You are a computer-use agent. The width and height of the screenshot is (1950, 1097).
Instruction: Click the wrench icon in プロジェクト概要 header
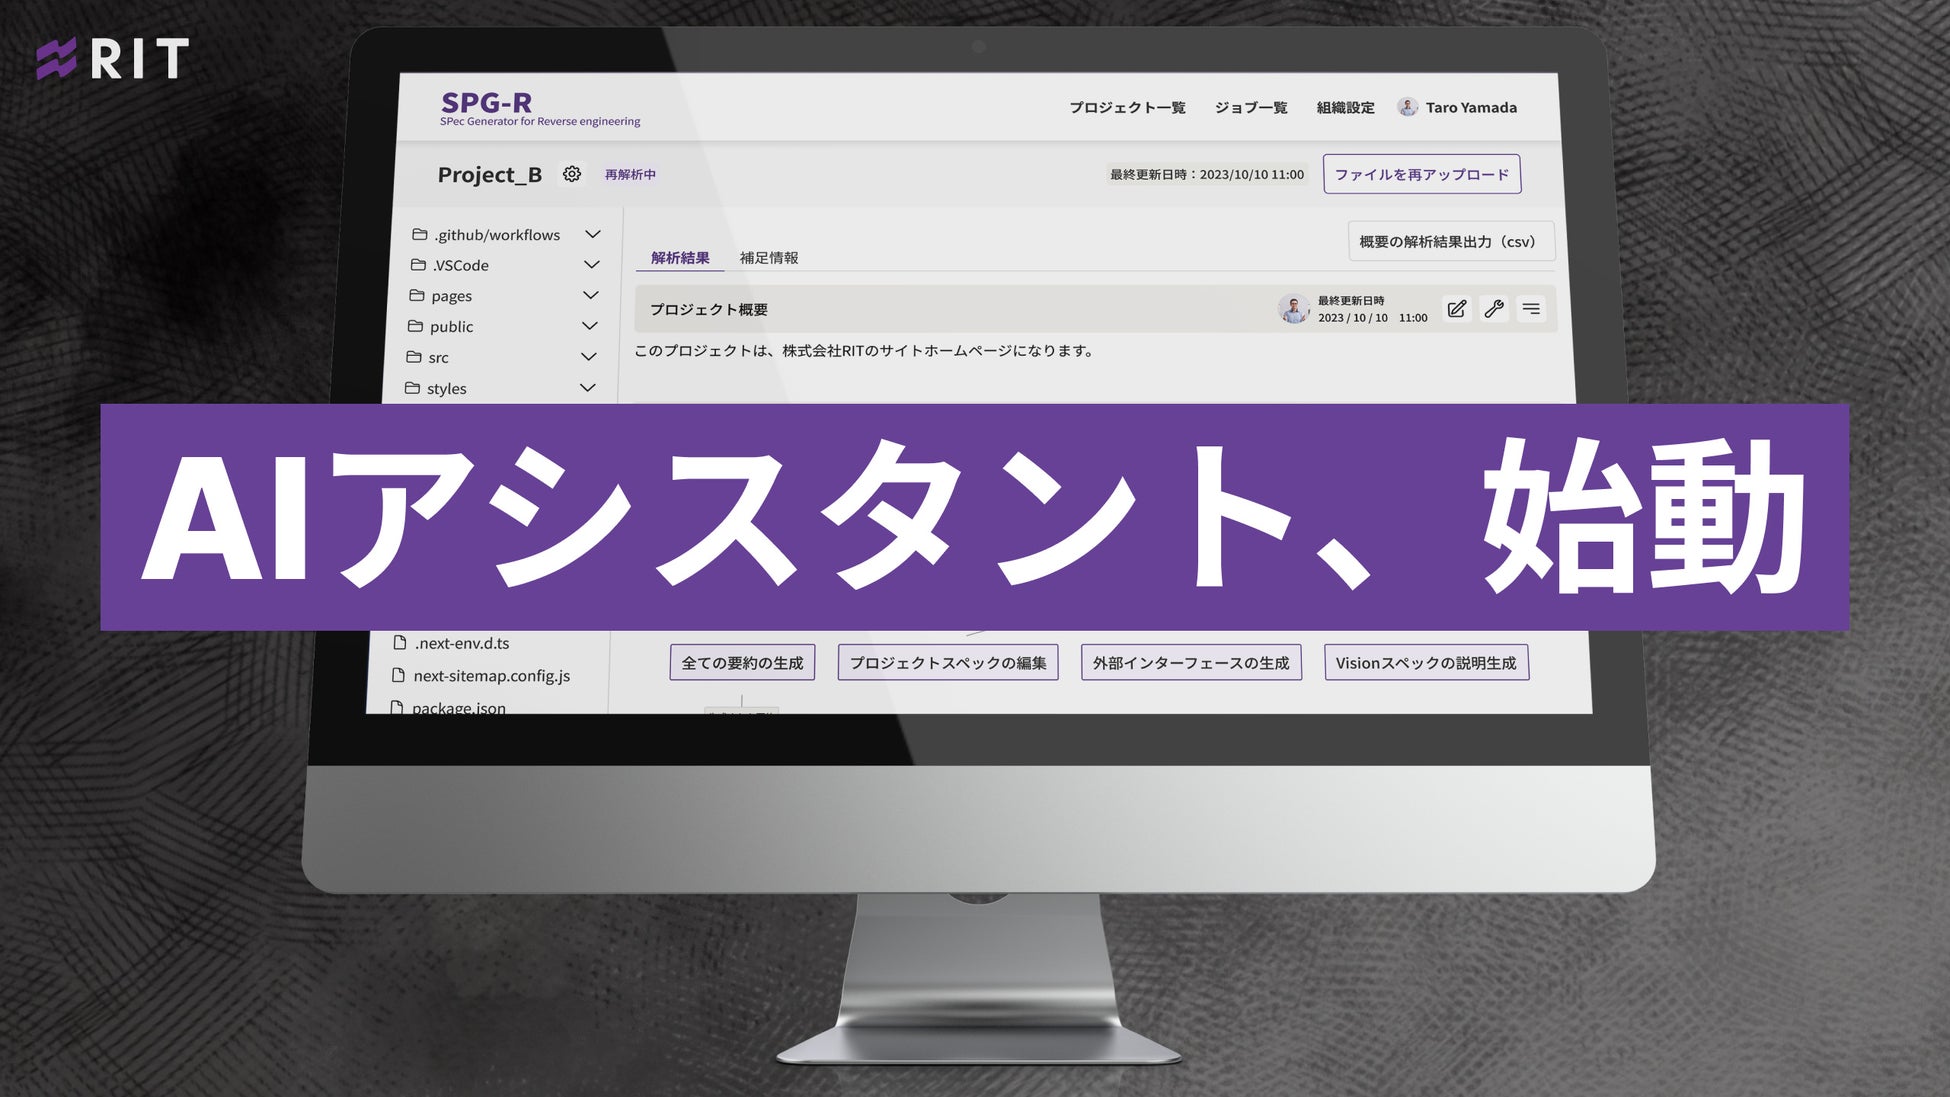pyautogui.click(x=1494, y=309)
